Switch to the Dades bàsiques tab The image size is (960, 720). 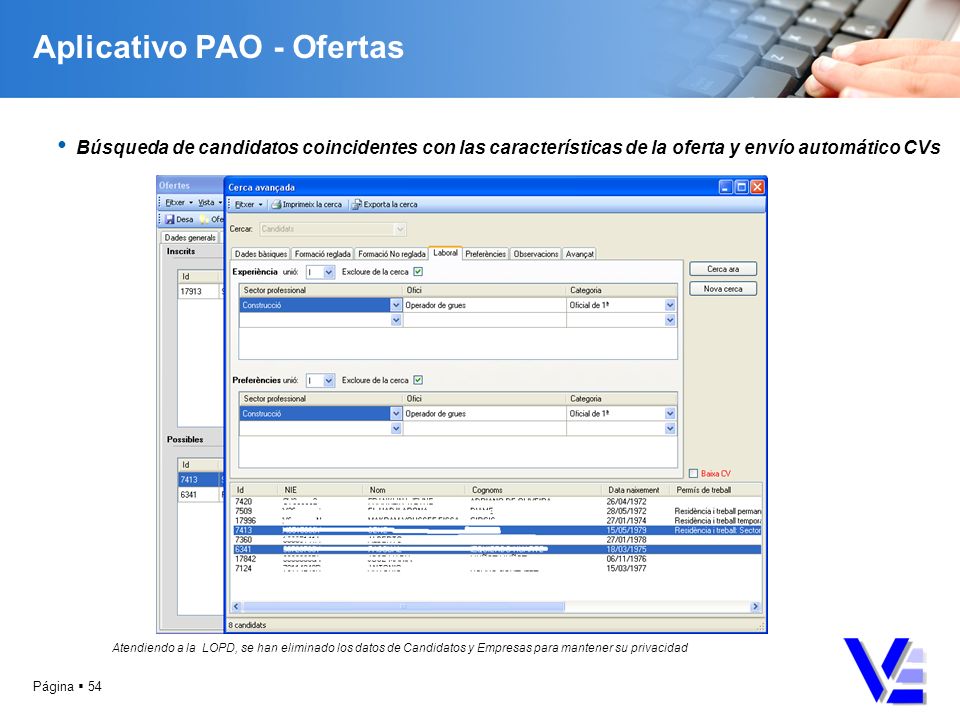pos(261,254)
